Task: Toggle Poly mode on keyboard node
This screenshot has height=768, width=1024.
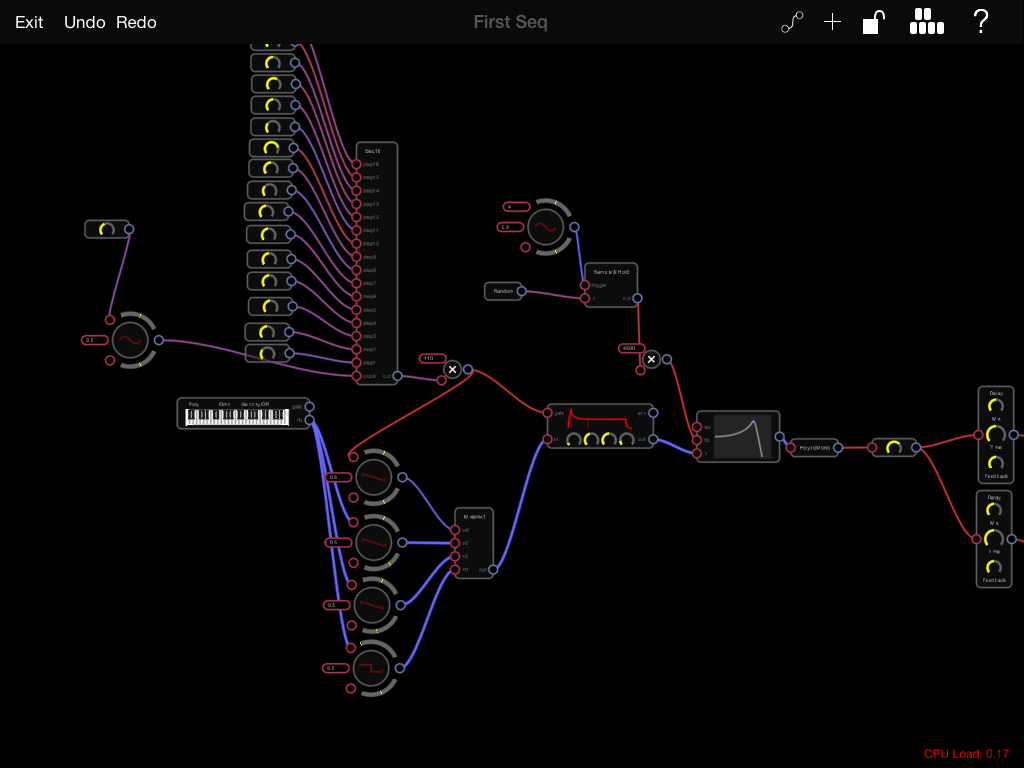Action: [x=194, y=404]
